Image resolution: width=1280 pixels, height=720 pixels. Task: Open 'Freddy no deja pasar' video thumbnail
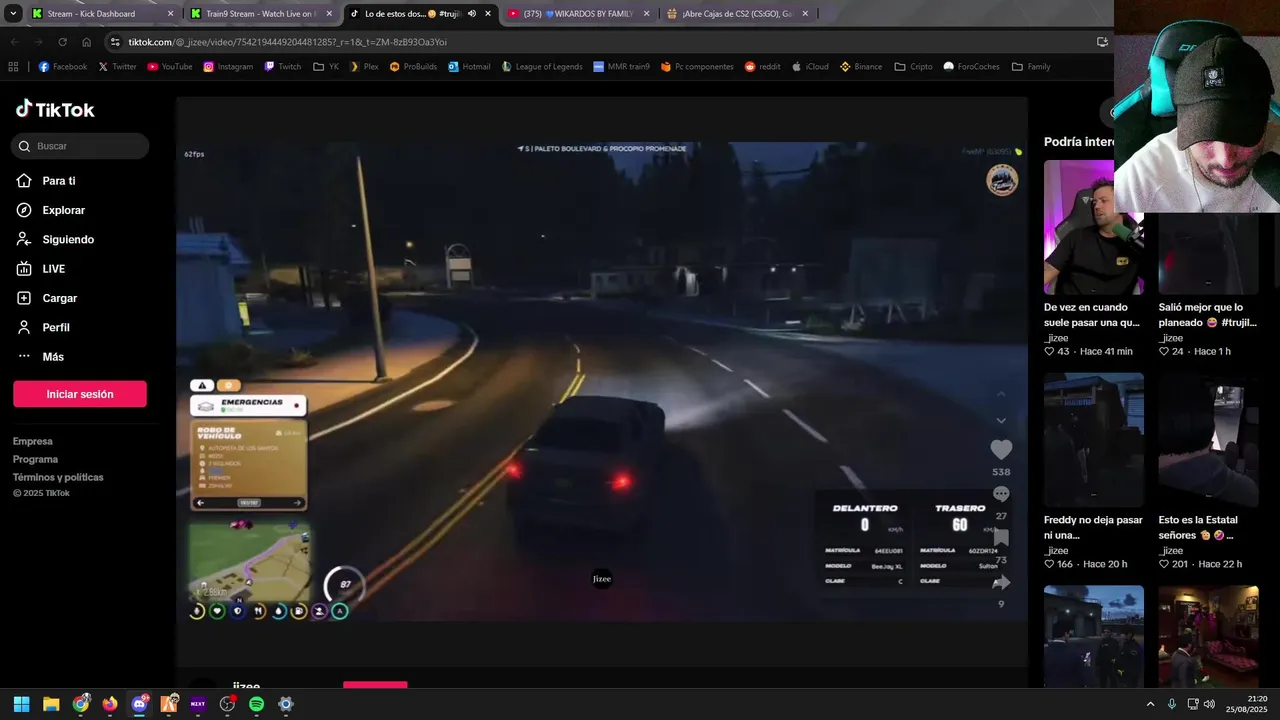pyautogui.click(x=1094, y=440)
